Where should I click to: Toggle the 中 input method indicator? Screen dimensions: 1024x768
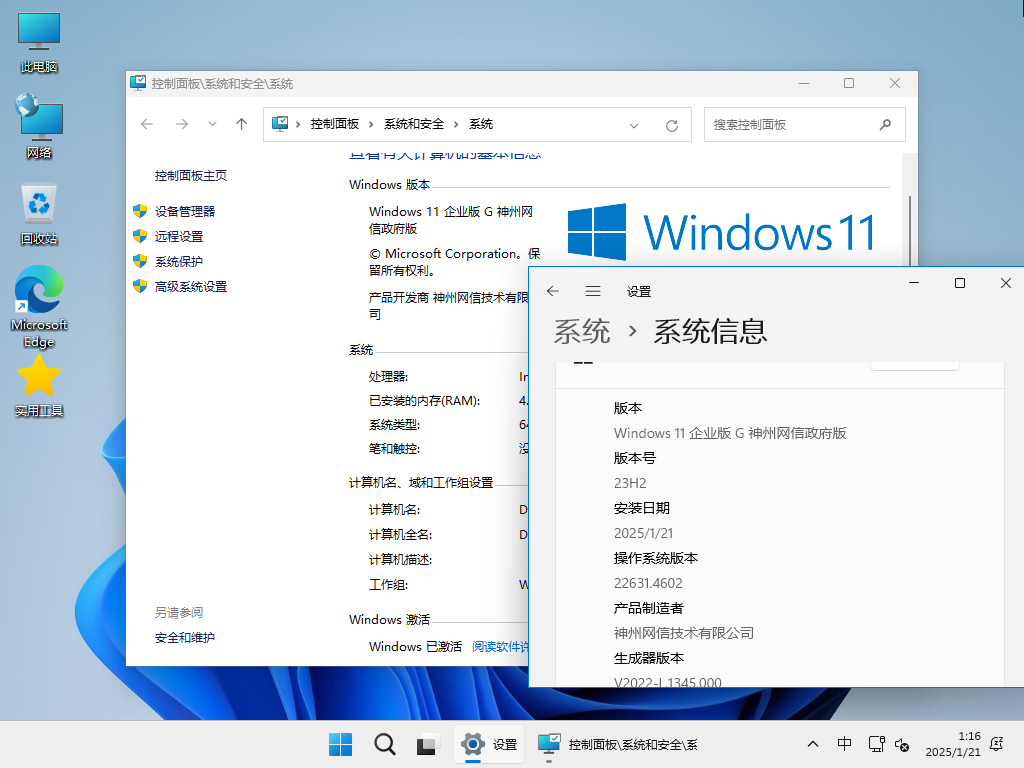pyautogui.click(x=844, y=744)
